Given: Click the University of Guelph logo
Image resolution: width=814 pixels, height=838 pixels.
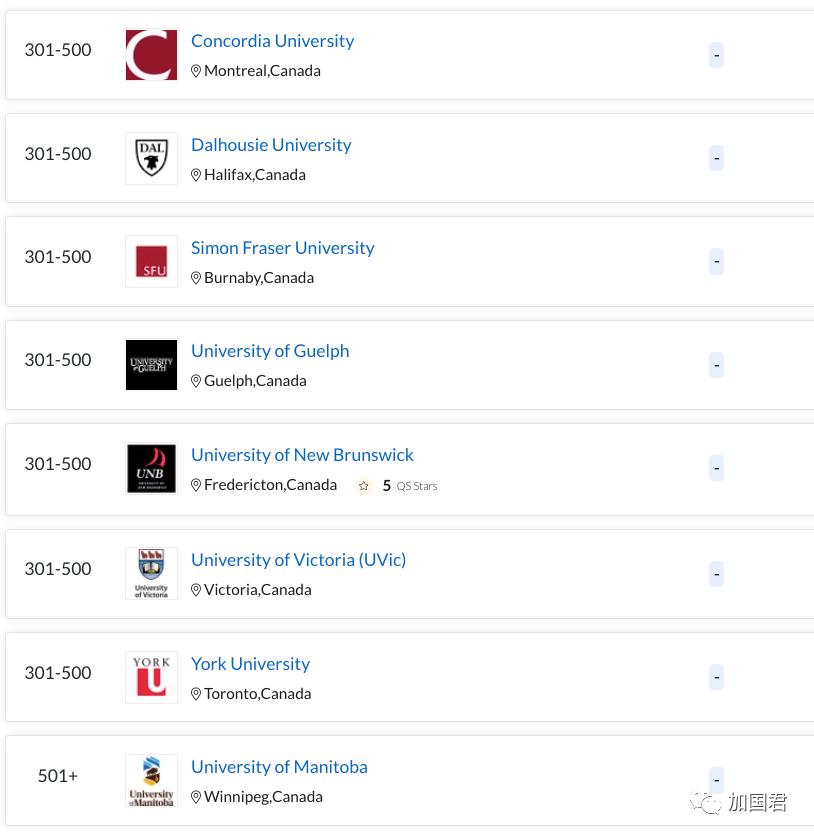Looking at the screenshot, I should tap(151, 365).
